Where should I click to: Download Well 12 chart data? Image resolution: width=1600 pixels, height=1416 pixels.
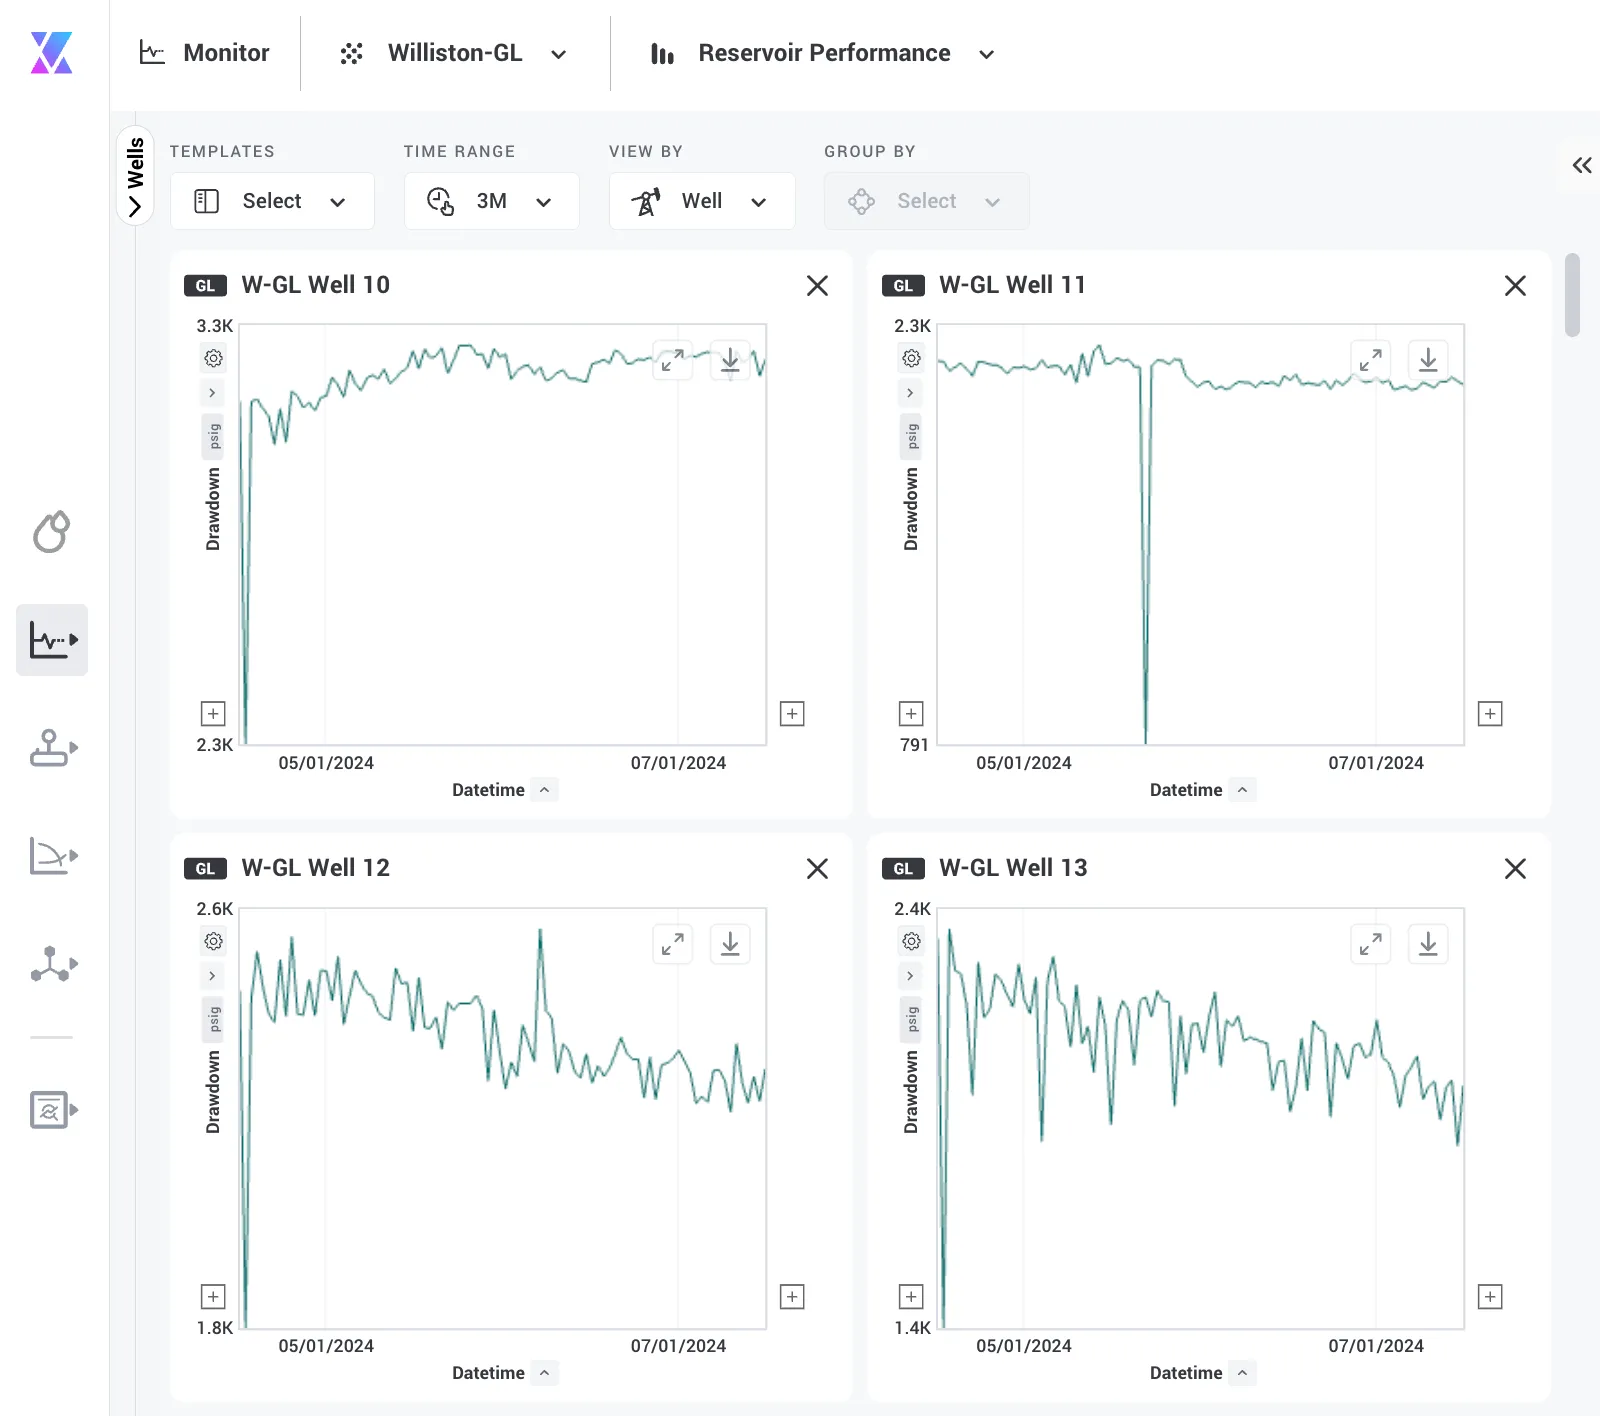pos(730,943)
